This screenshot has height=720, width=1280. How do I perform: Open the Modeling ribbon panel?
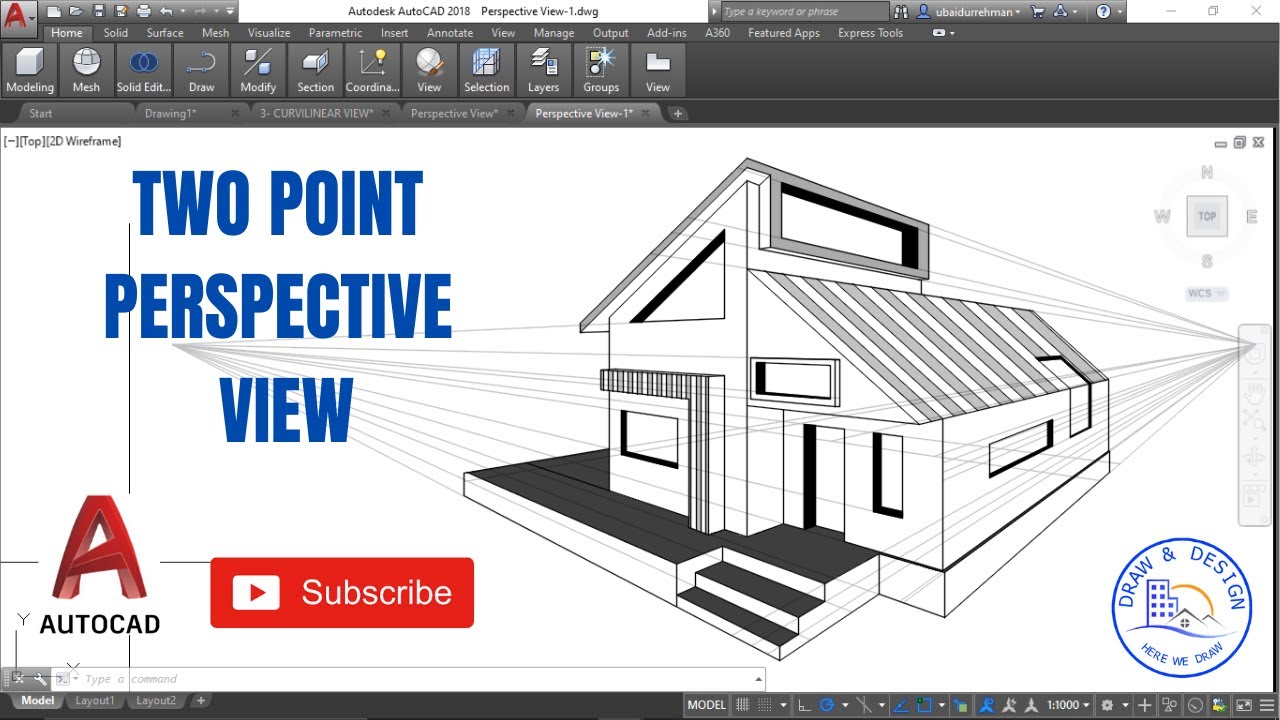tap(30, 70)
